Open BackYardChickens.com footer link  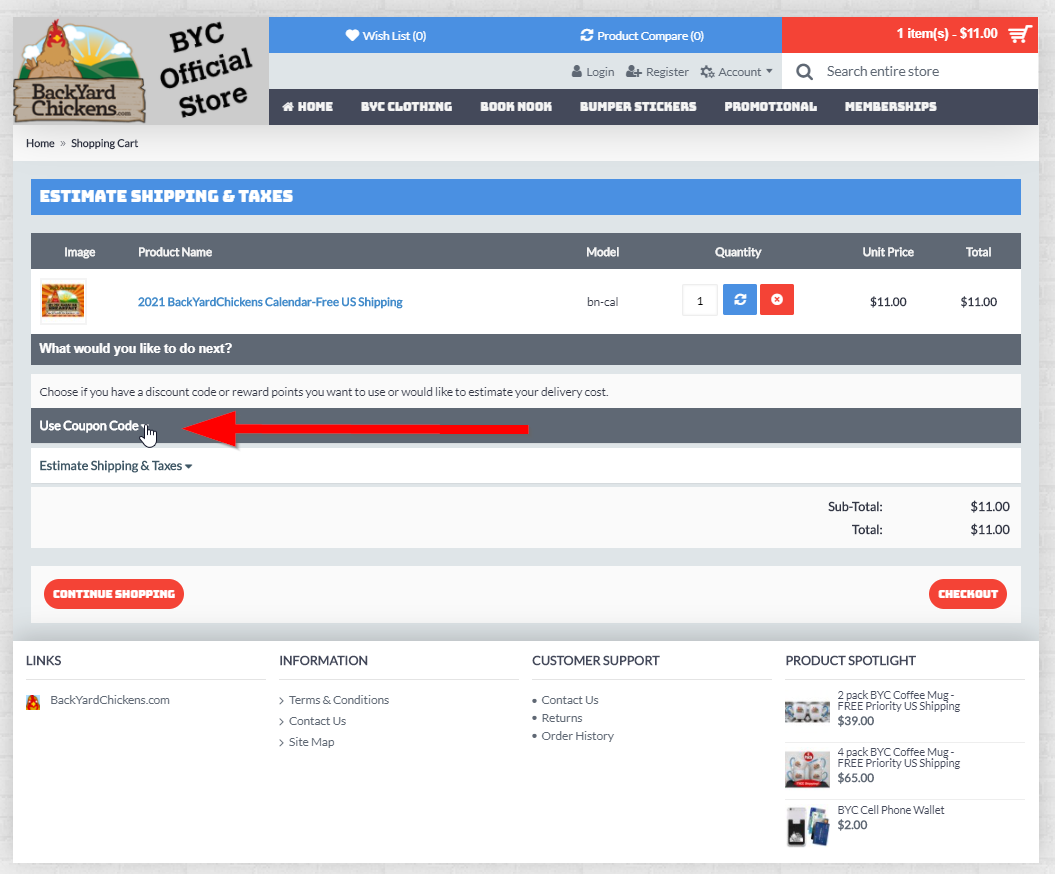tap(110, 700)
